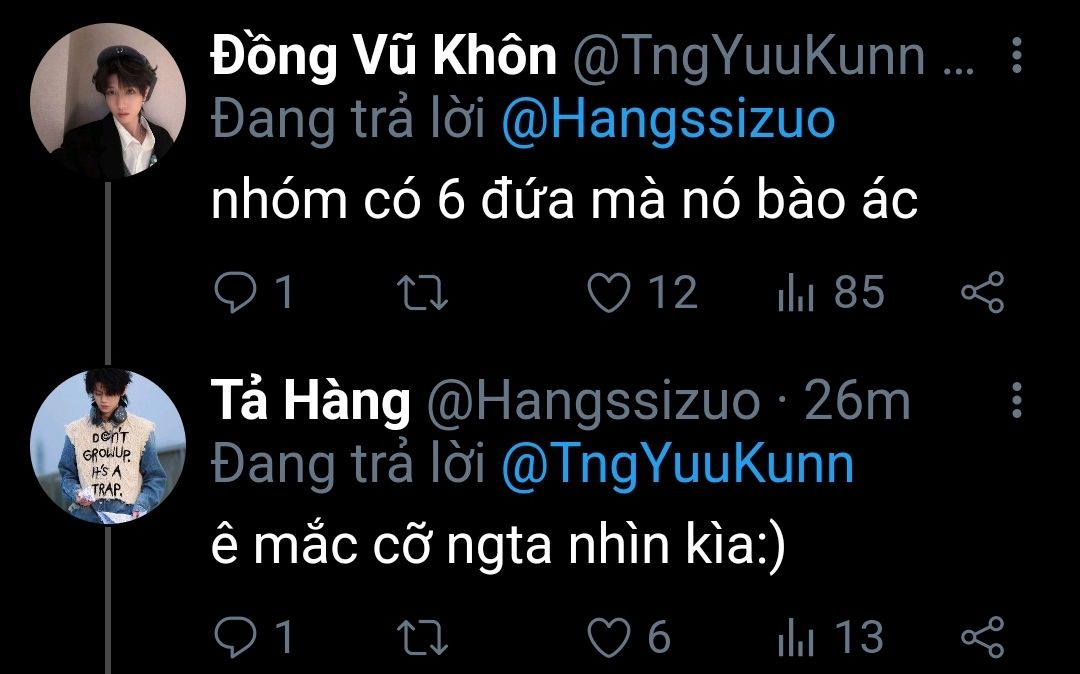The height and width of the screenshot is (674, 1080).
Task: Click the @TngYuuKunn mention link
Action: pos(678,466)
